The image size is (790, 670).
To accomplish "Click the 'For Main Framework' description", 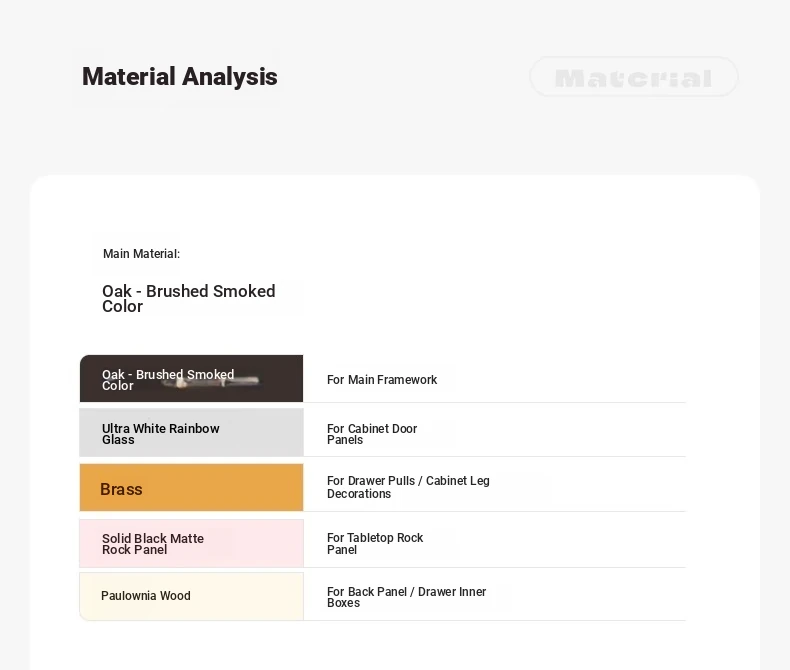I will (382, 380).
